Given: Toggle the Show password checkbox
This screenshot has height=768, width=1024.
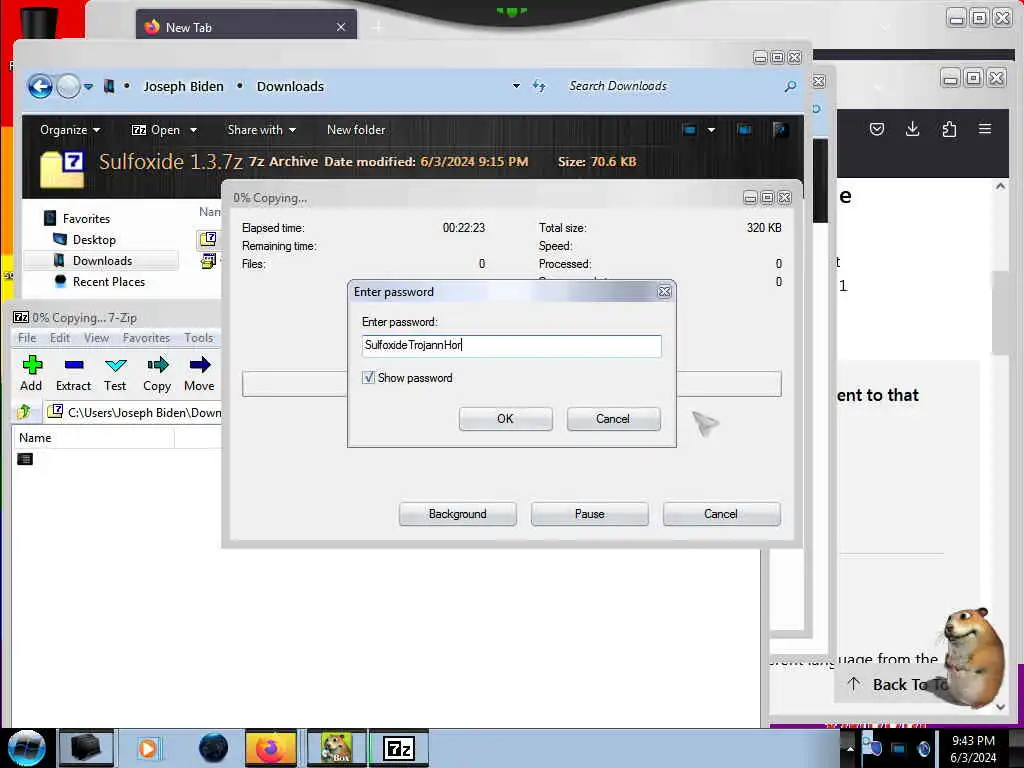Looking at the screenshot, I should tap(368, 377).
